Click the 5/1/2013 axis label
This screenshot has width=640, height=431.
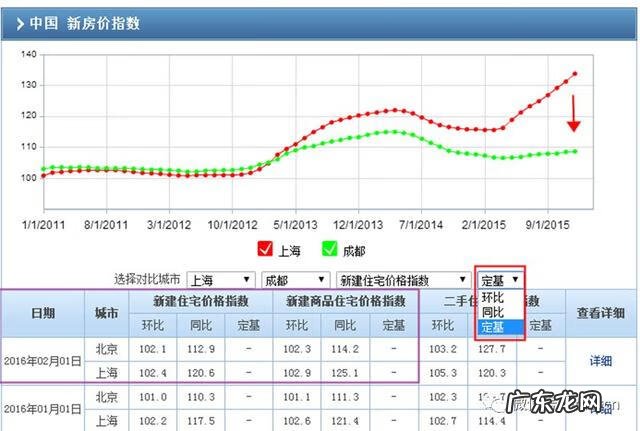[x=295, y=225]
